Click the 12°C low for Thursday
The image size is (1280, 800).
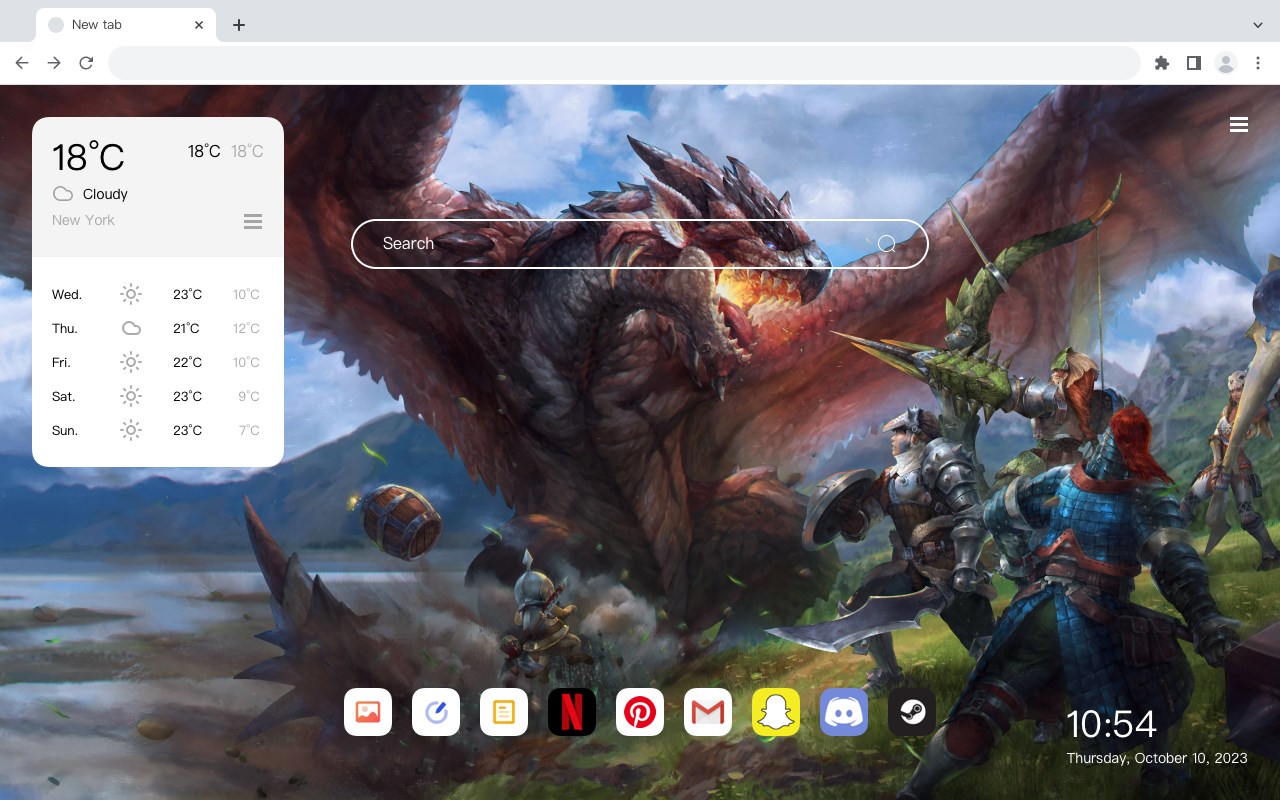[247, 328]
